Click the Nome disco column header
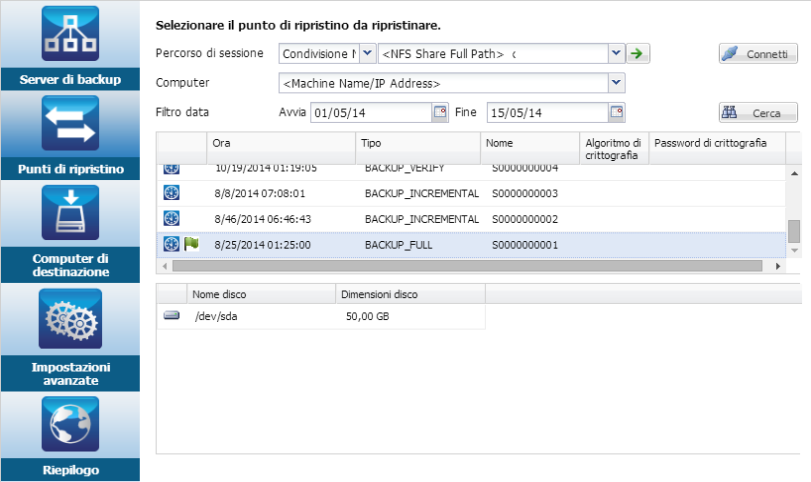The width and height of the screenshot is (811, 482). tap(261, 294)
